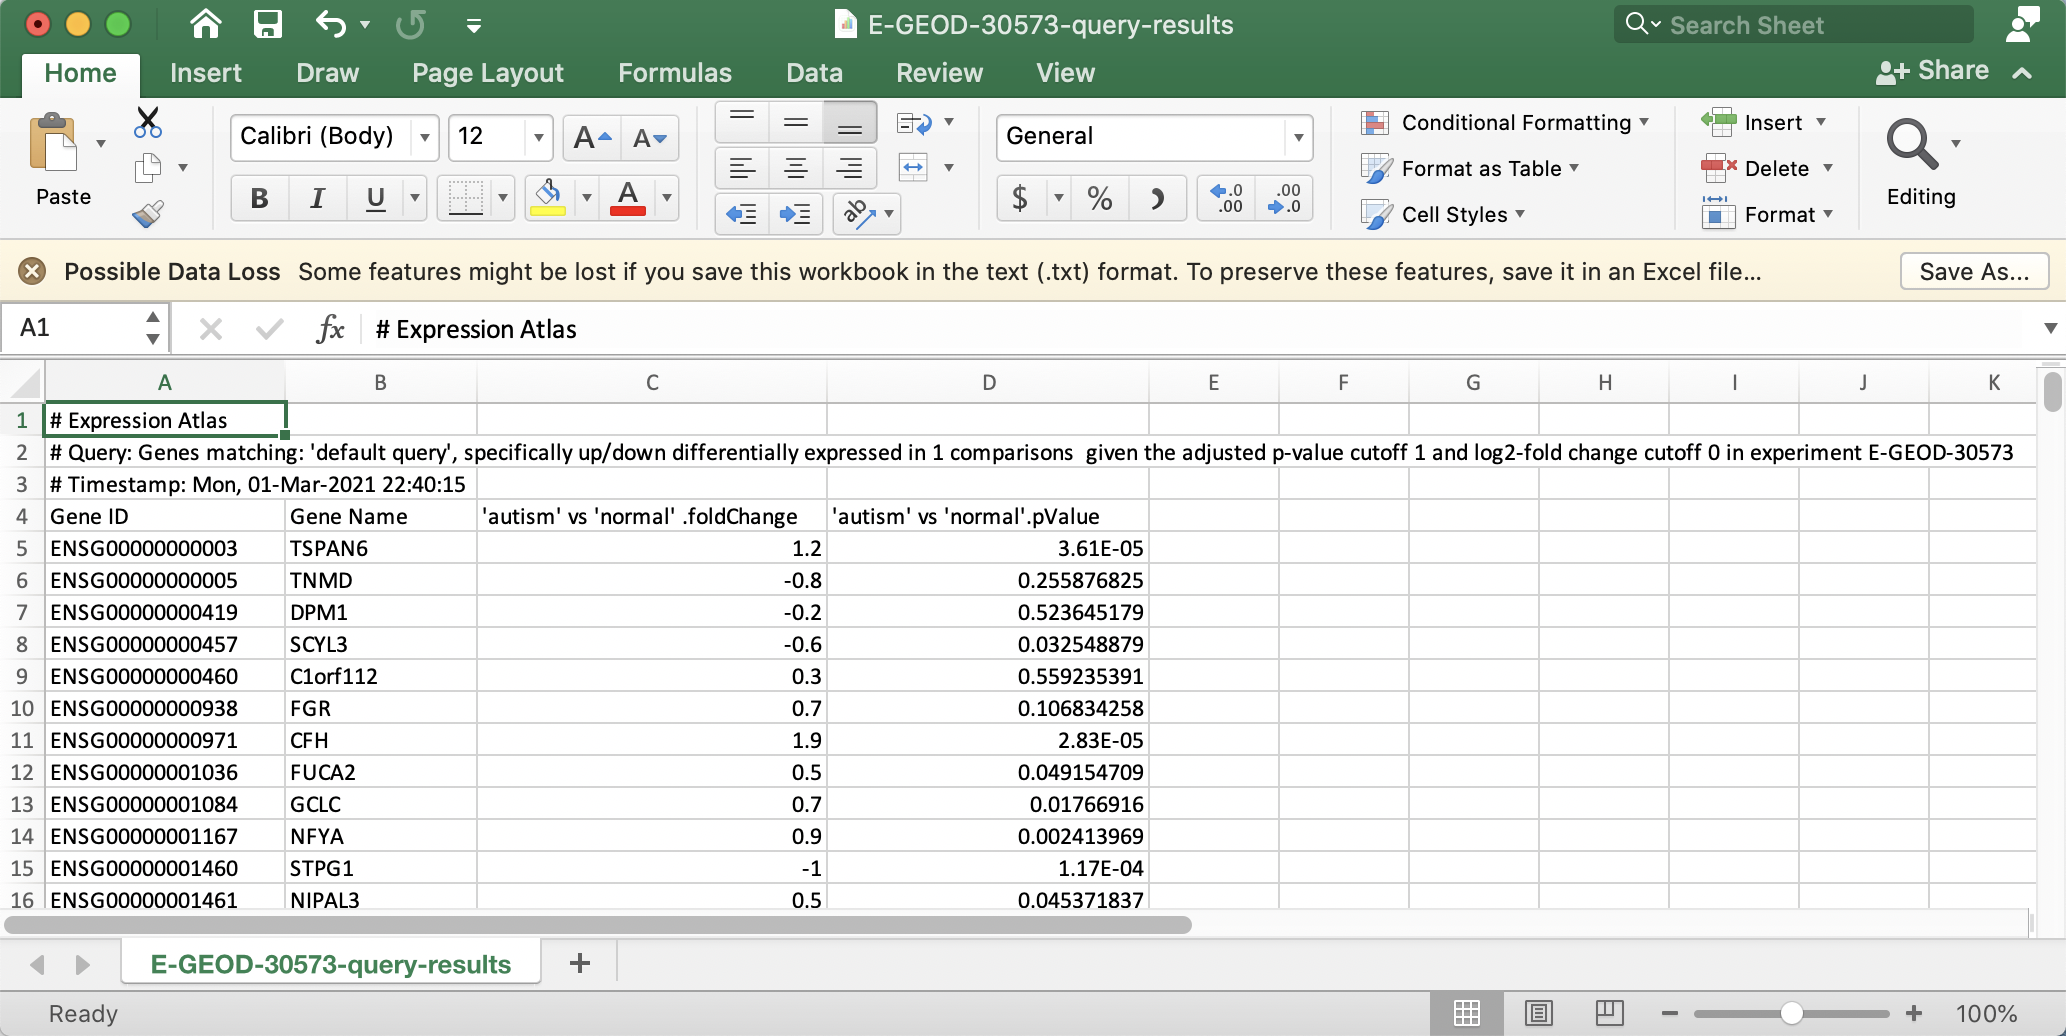The height and width of the screenshot is (1036, 2066).
Task: Open the font name dropdown
Action: (x=425, y=138)
